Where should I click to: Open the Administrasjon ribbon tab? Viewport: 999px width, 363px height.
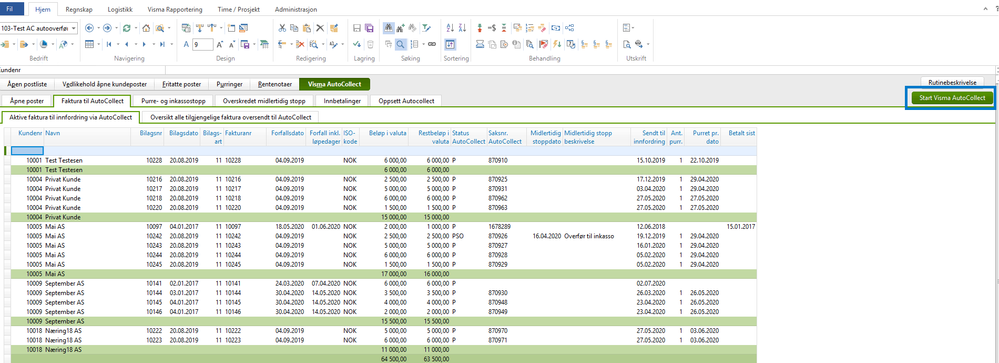296,10
